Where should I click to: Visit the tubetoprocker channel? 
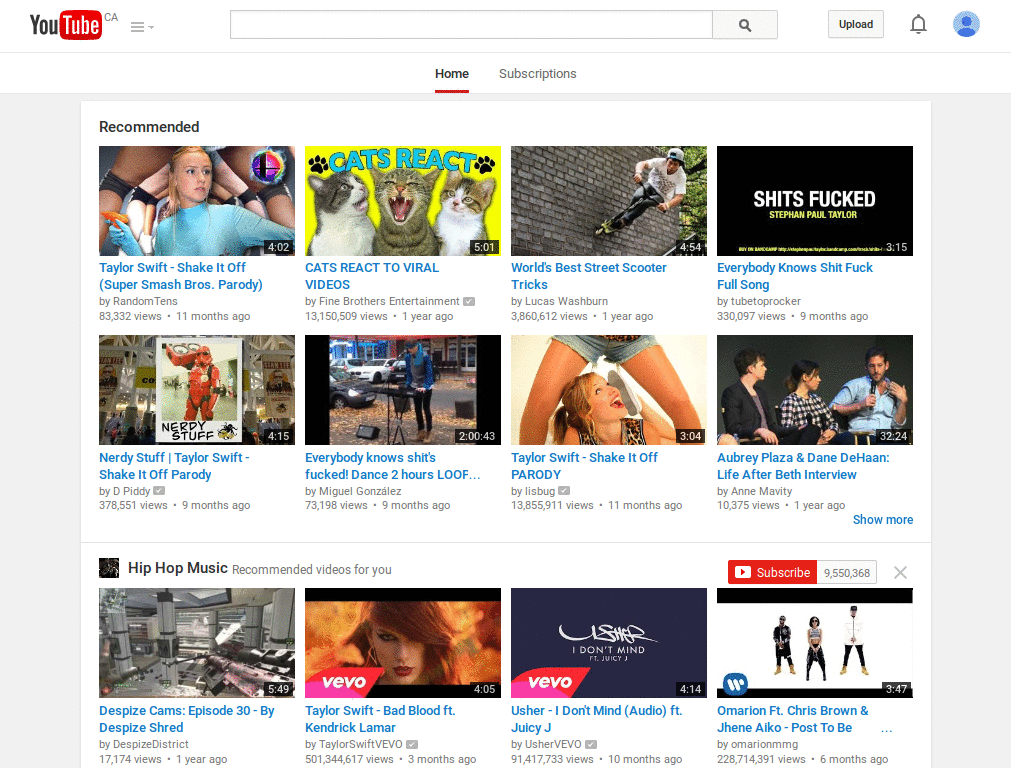(x=765, y=301)
